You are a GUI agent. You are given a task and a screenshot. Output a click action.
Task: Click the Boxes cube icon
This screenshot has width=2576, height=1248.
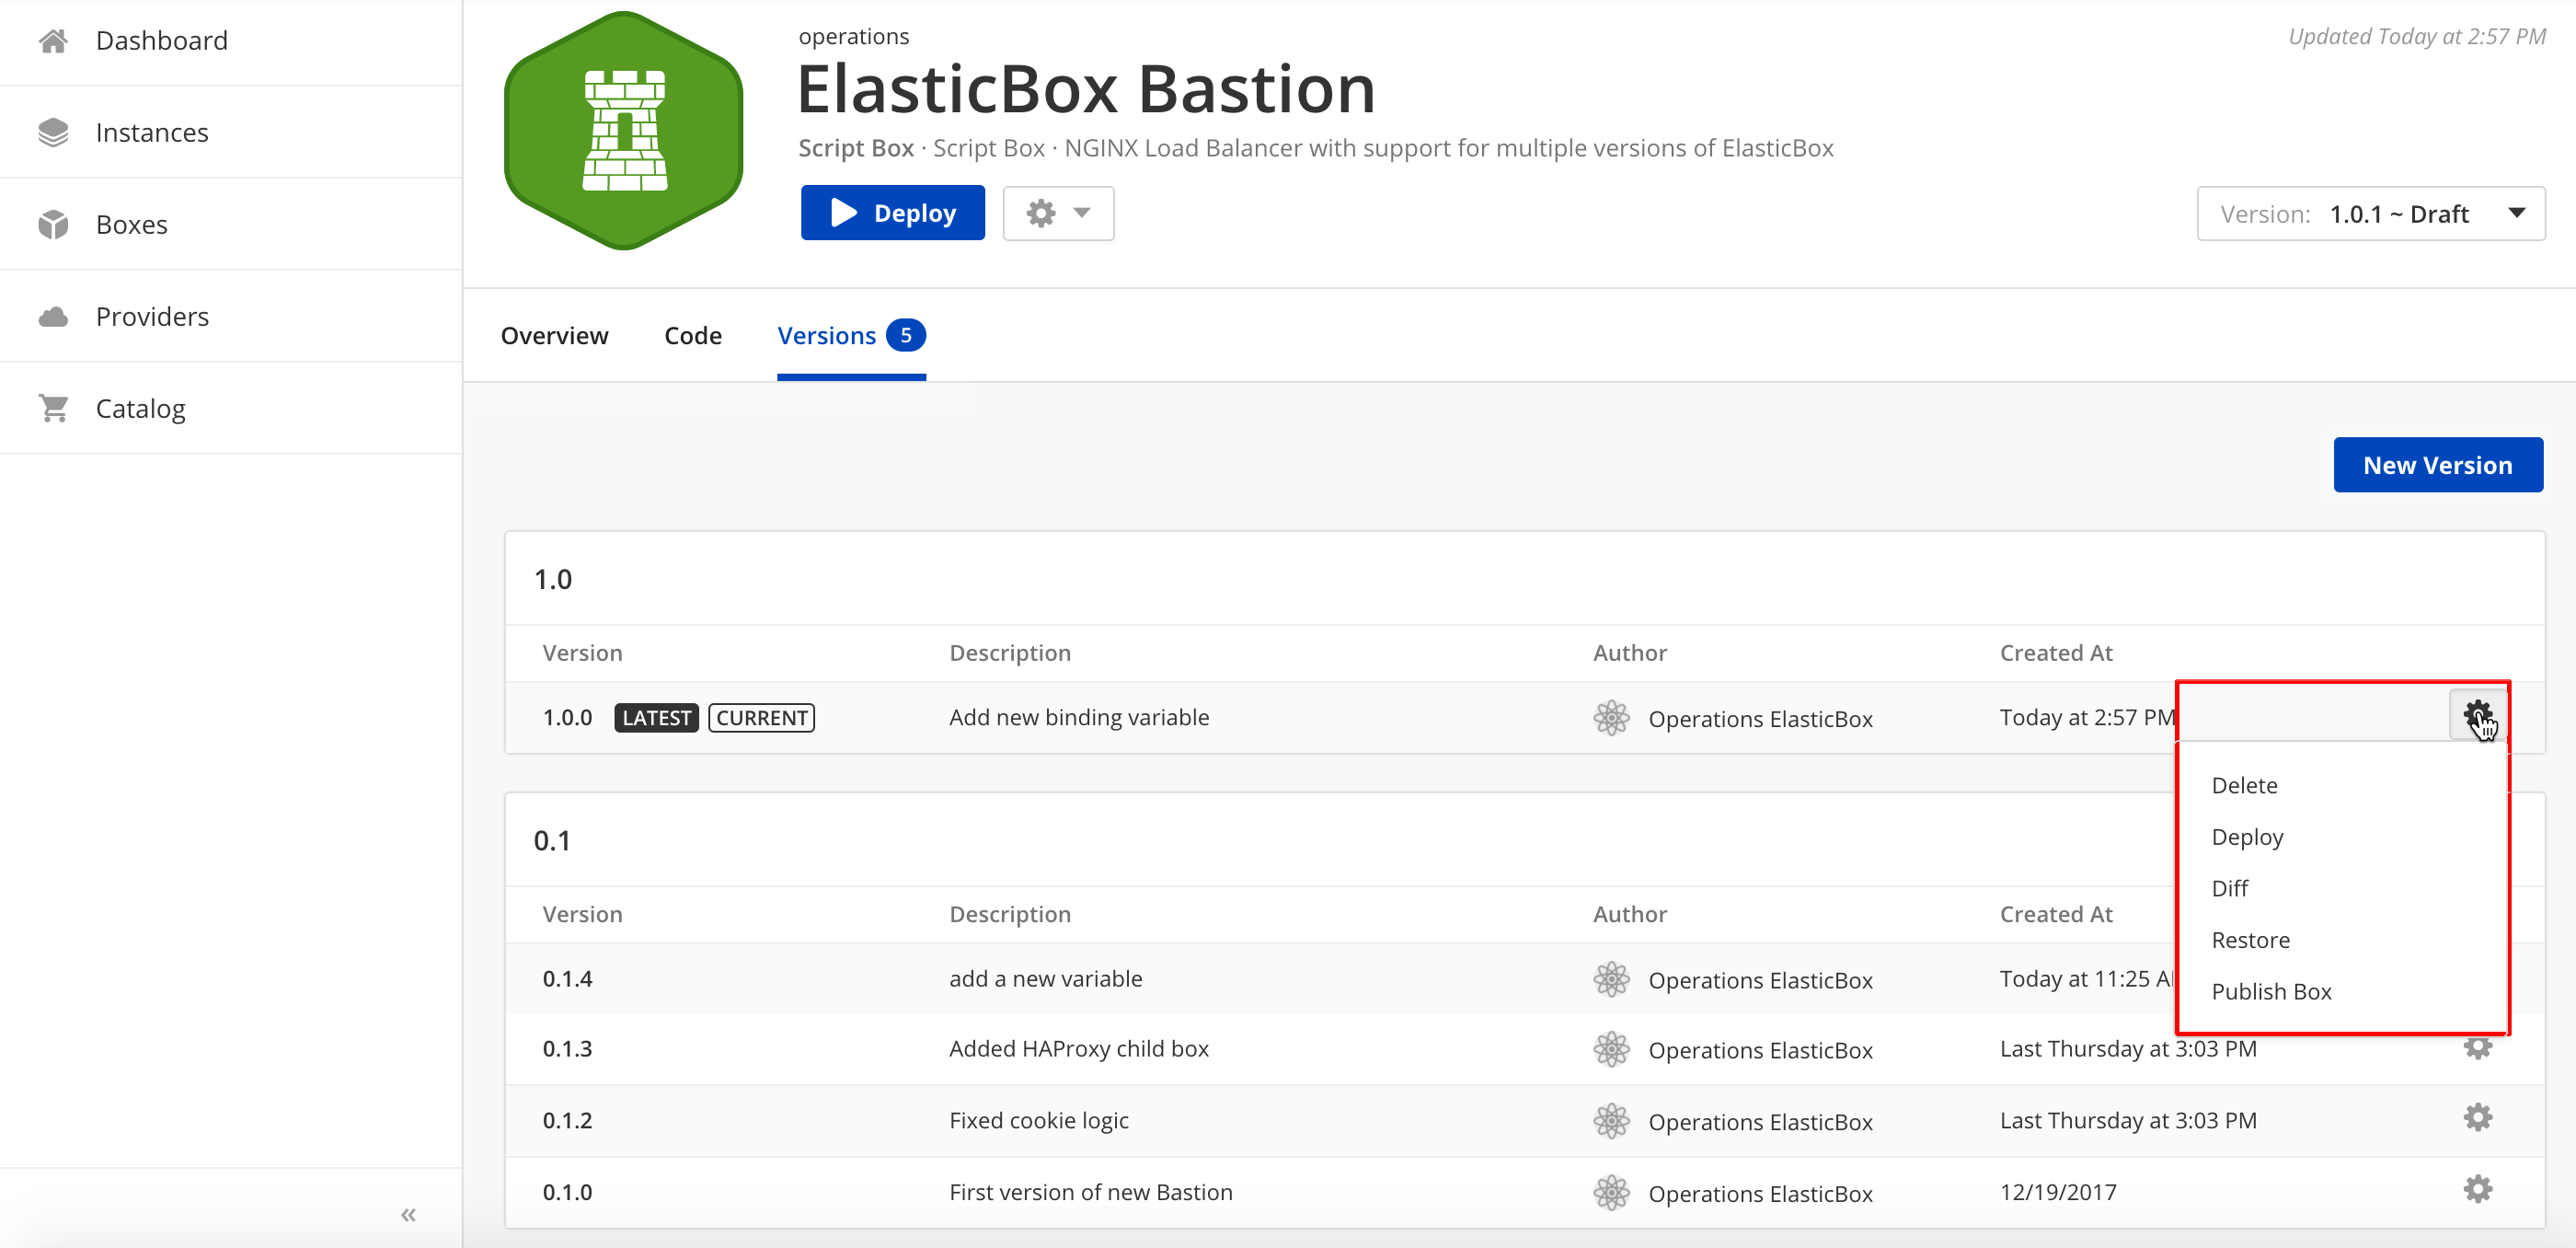(53, 224)
